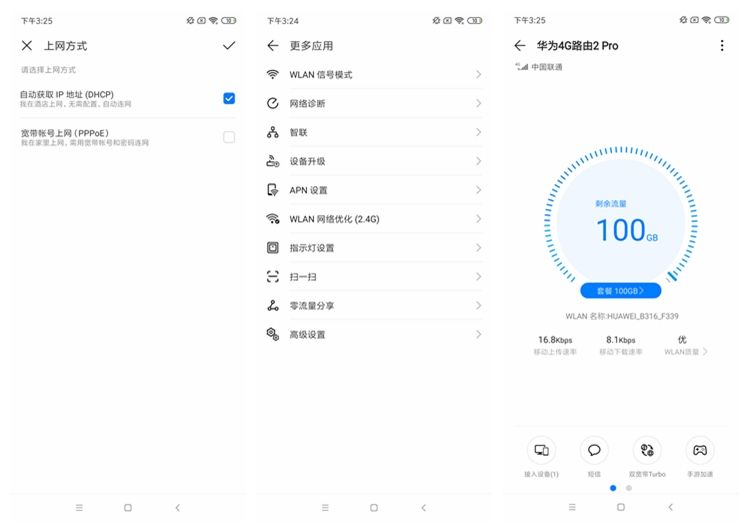Image resolution: width=749 pixels, height=532 pixels.
Task: Tap the WLAN 信号模式 wifi icon
Action: point(273,74)
